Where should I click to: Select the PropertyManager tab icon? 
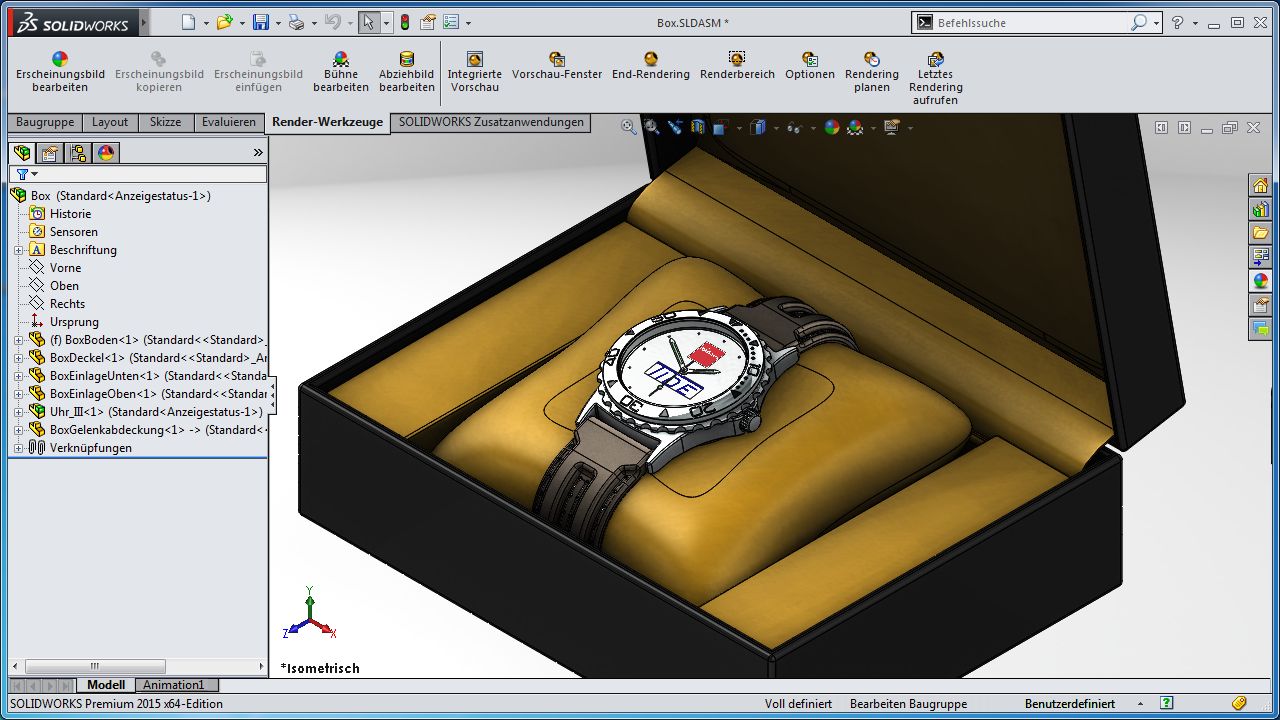pyautogui.click(x=50, y=153)
